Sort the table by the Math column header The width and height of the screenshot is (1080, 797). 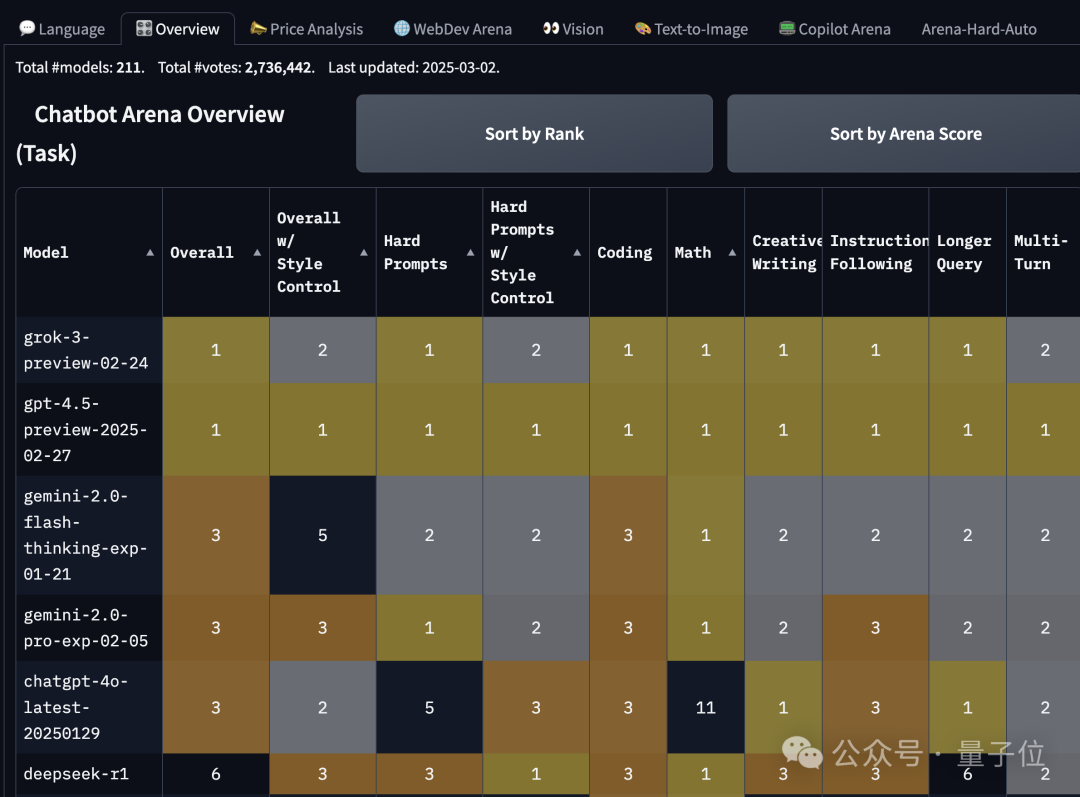coord(693,252)
